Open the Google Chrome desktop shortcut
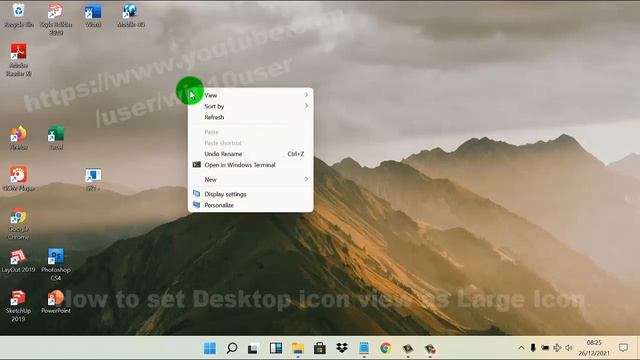 [x=18, y=224]
